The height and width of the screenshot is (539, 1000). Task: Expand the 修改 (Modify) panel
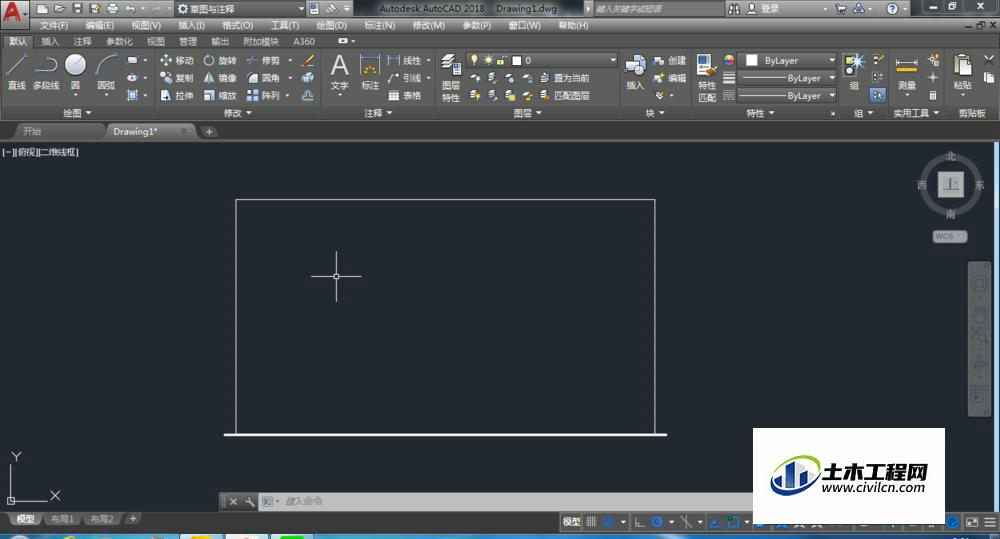(x=237, y=113)
